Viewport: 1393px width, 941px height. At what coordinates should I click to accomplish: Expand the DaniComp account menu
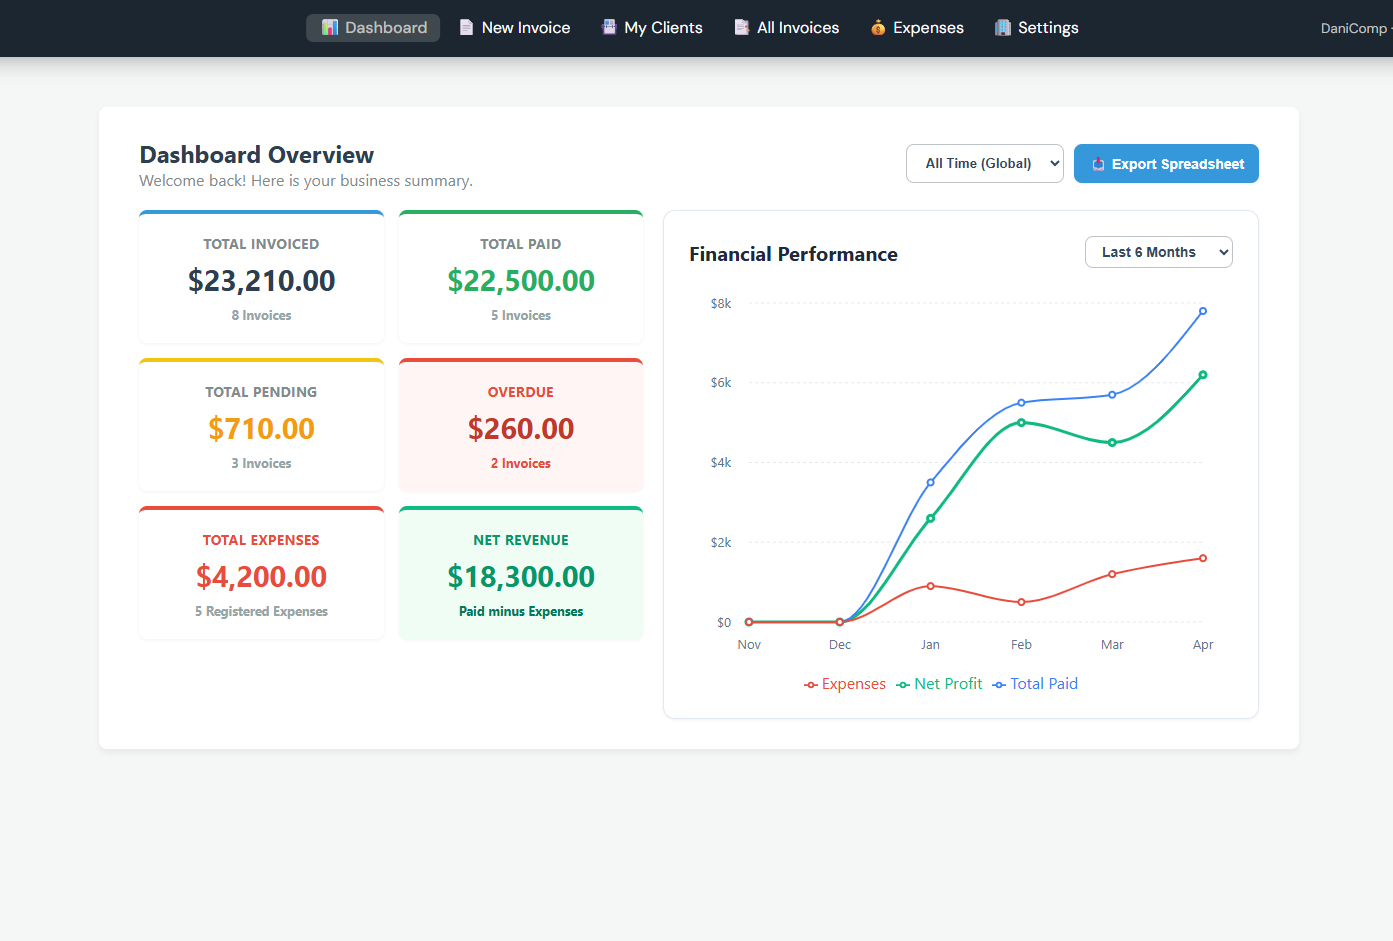[x=1356, y=28]
